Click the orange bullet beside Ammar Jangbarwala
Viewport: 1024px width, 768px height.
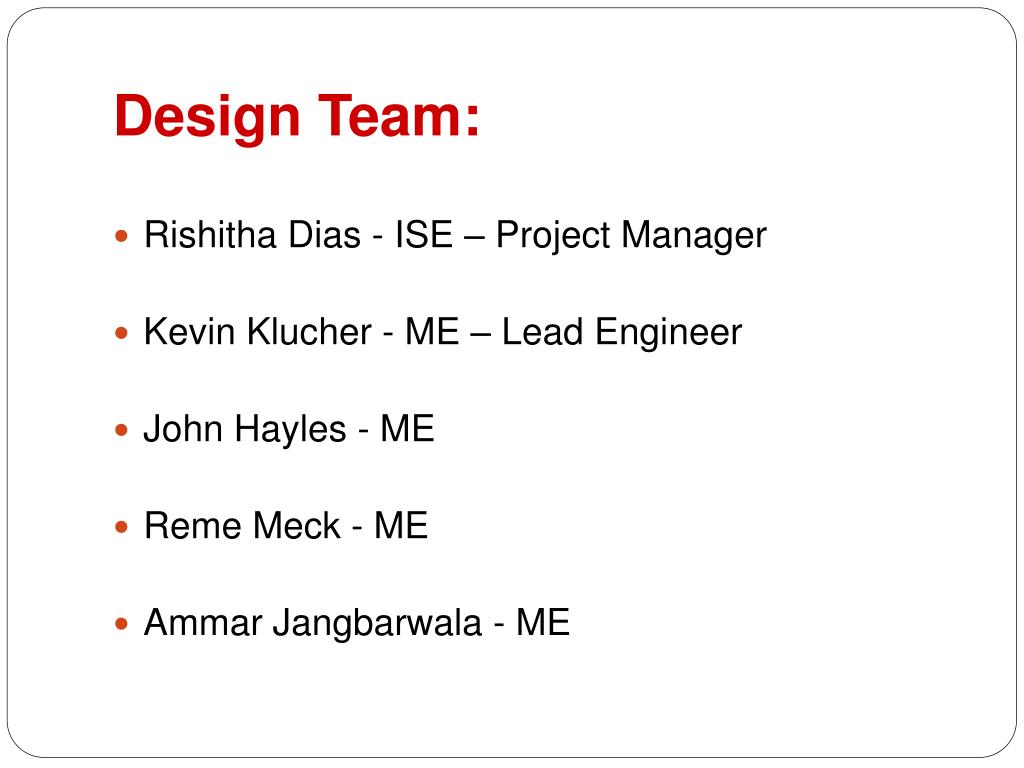click(x=121, y=624)
